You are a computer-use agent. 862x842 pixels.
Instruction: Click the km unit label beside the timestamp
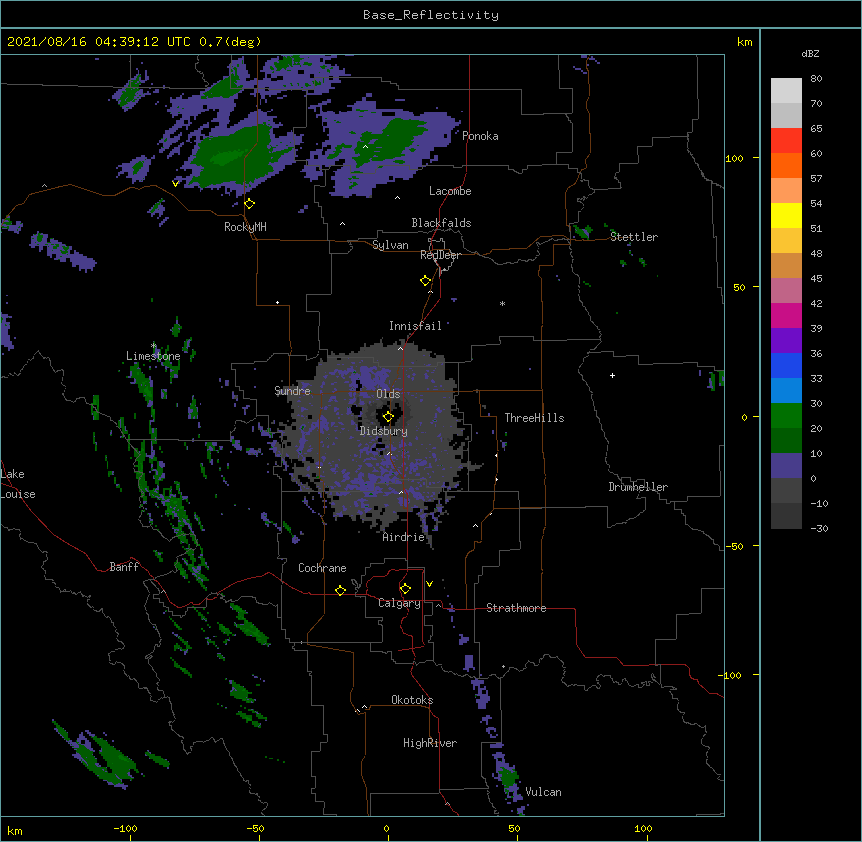coord(744,42)
